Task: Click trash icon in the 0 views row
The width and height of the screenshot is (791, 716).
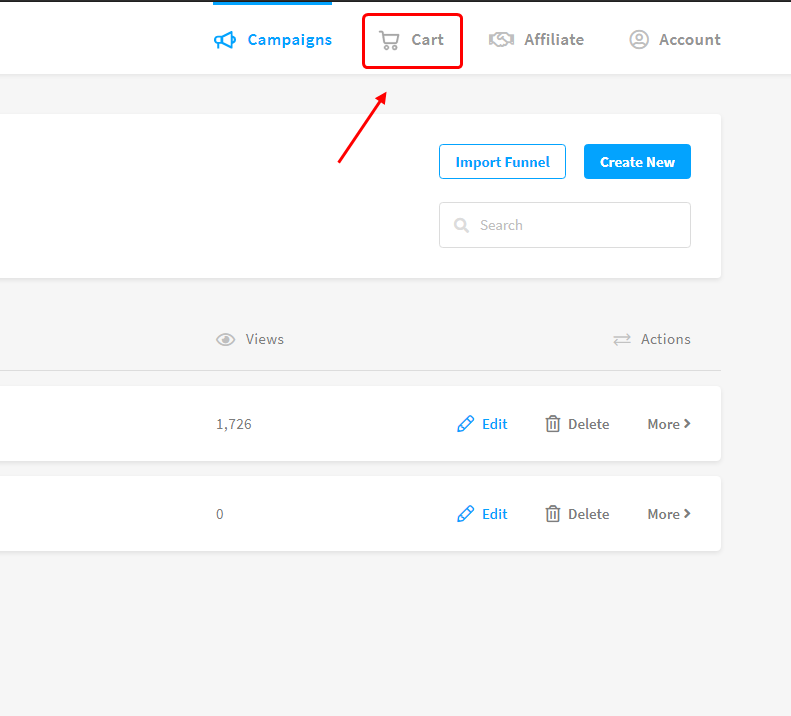Action: [x=553, y=514]
